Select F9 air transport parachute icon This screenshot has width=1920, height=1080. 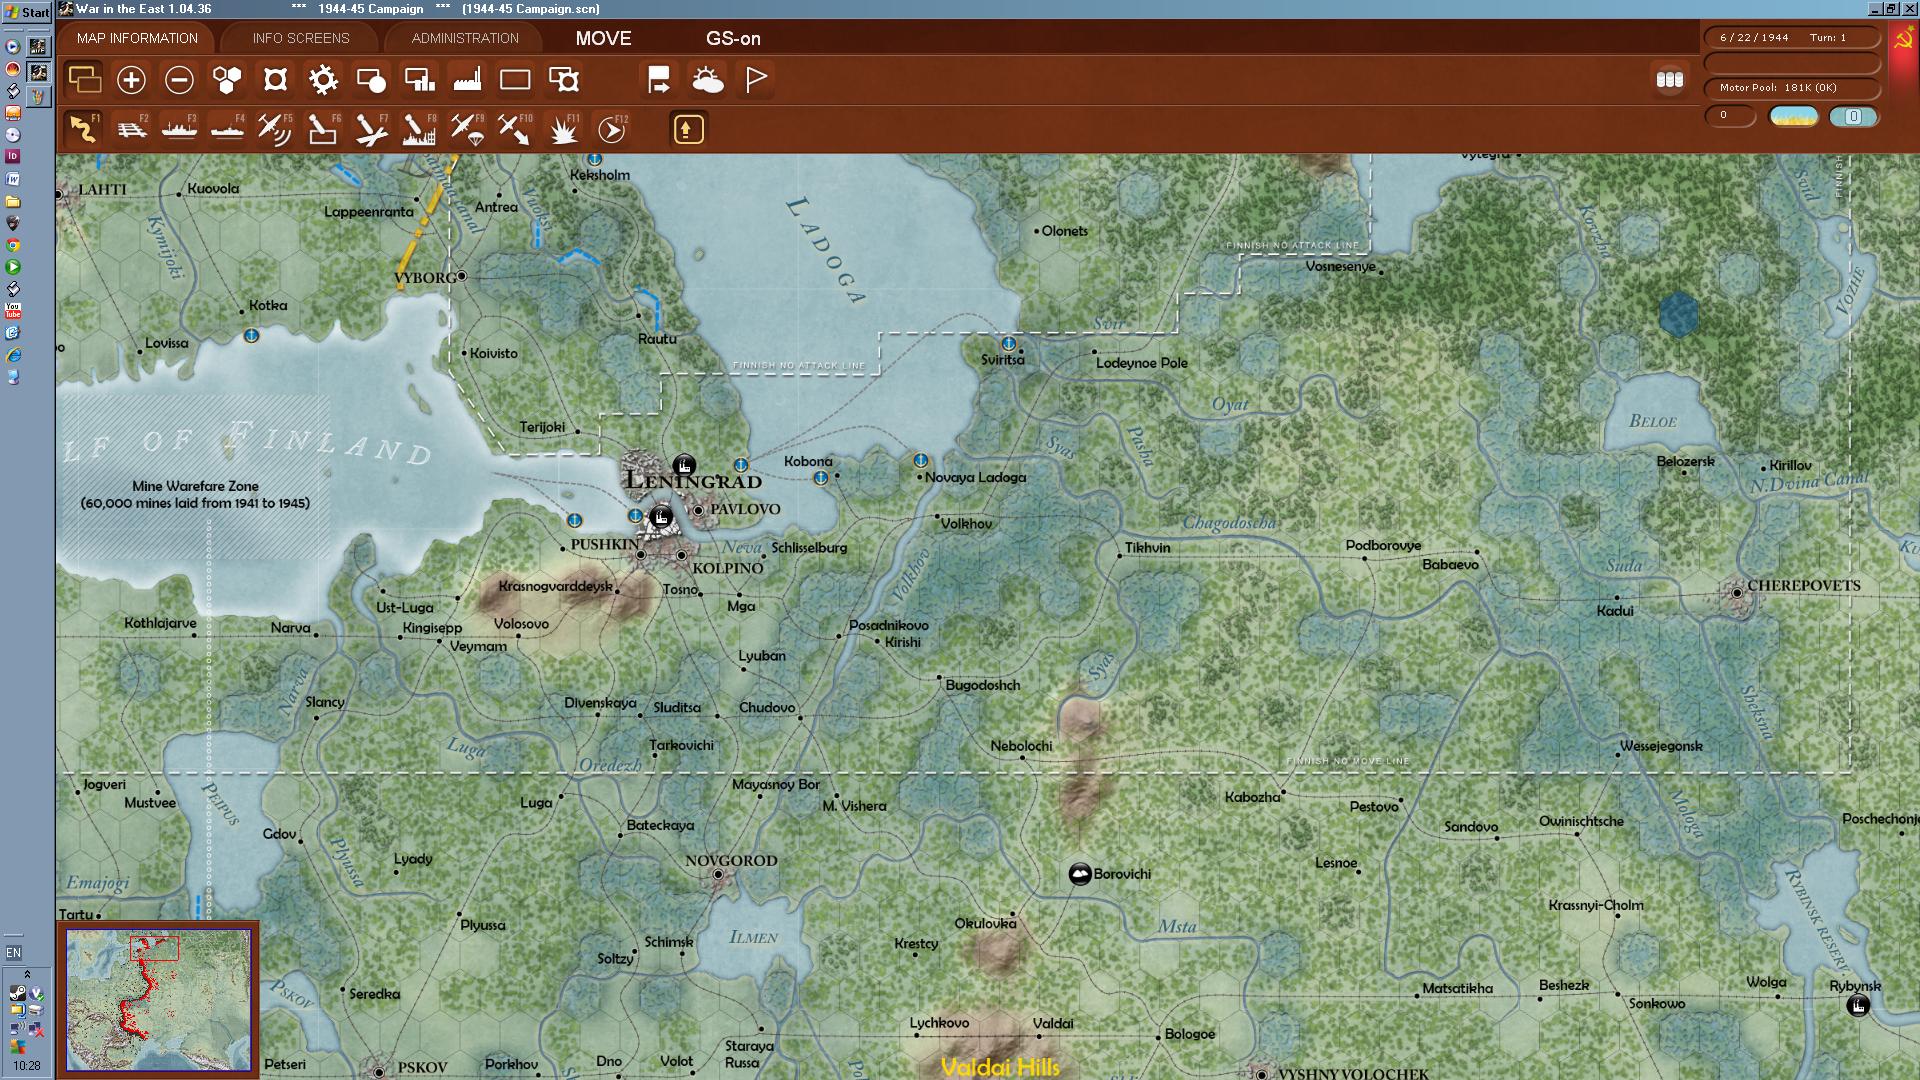pos(467,129)
